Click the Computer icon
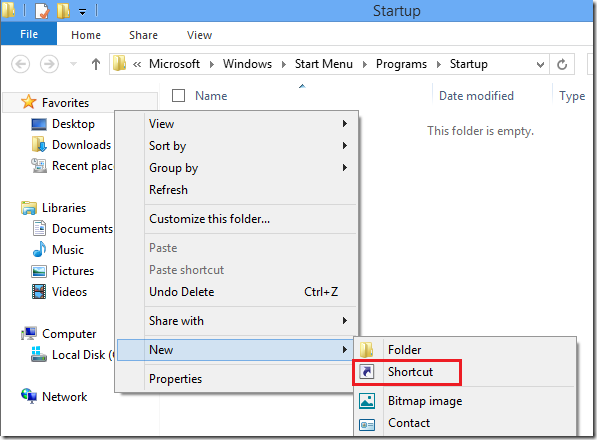The height and width of the screenshot is (440, 597). (x=29, y=333)
